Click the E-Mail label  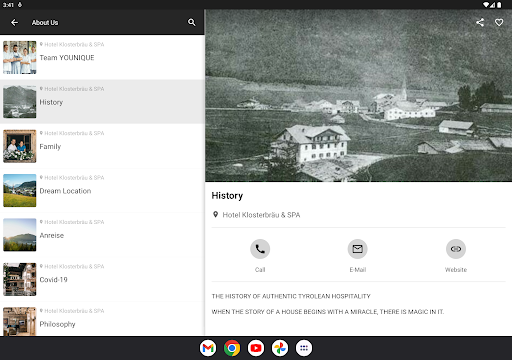358,270
